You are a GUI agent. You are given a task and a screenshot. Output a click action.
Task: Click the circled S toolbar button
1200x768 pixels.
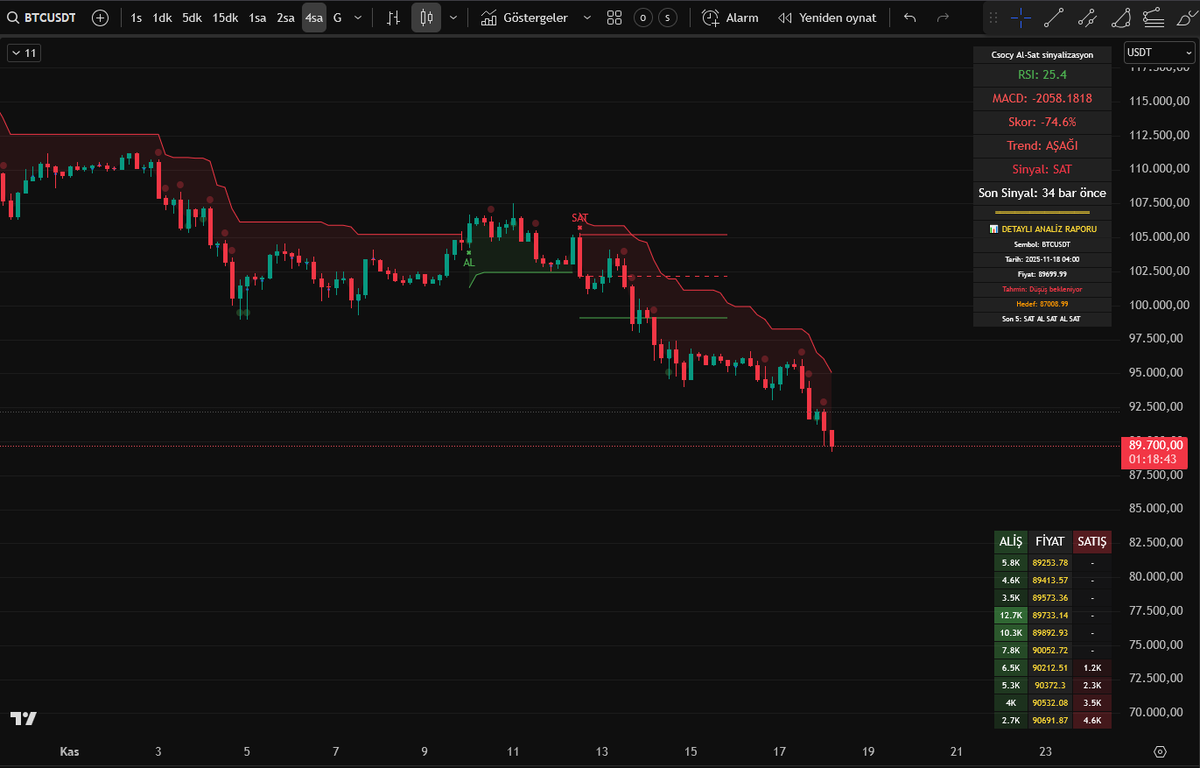(667, 18)
